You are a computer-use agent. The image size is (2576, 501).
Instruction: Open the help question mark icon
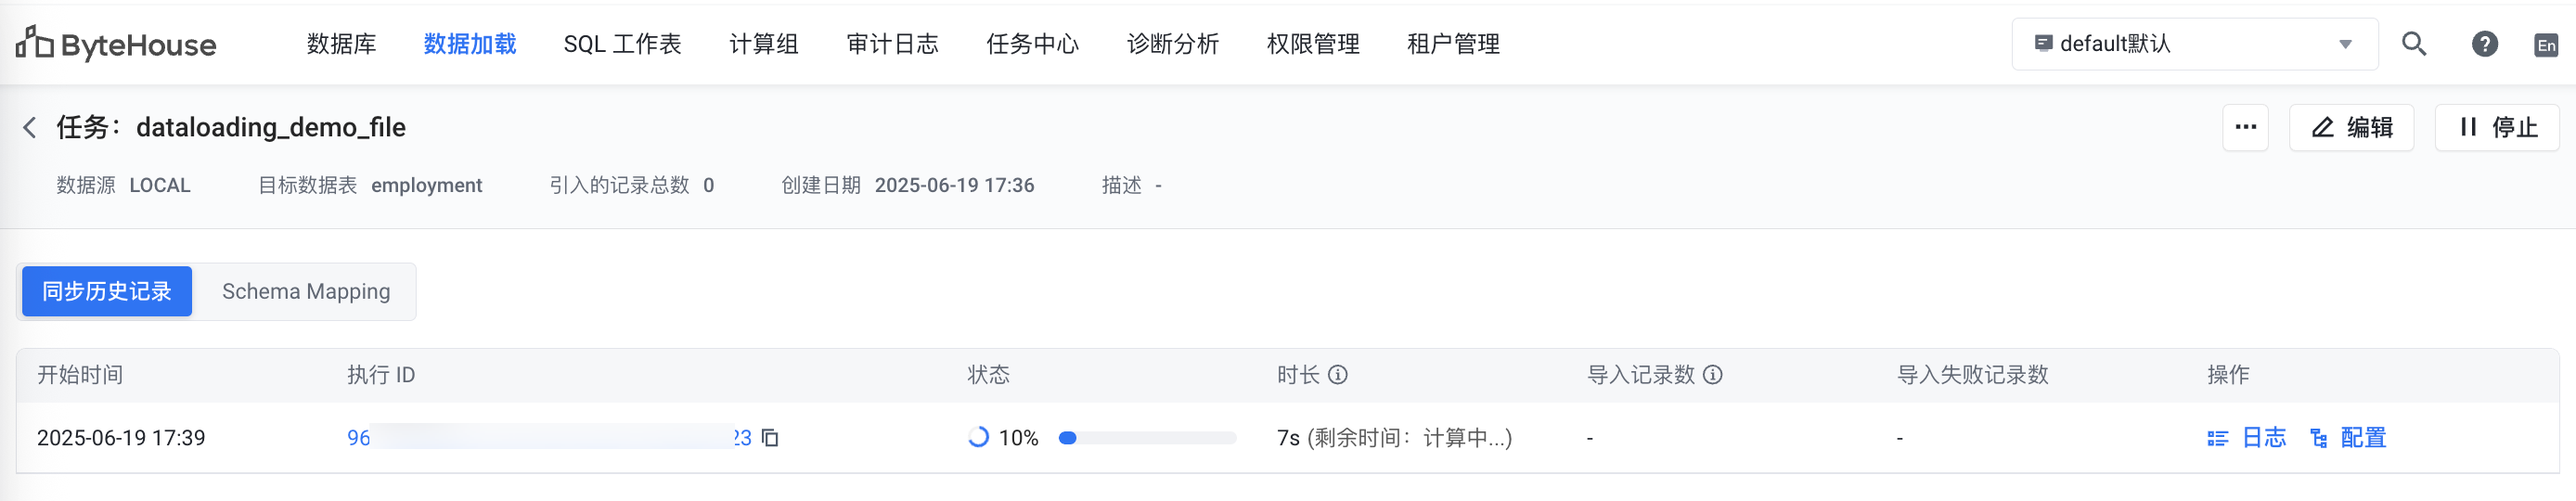click(2484, 44)
